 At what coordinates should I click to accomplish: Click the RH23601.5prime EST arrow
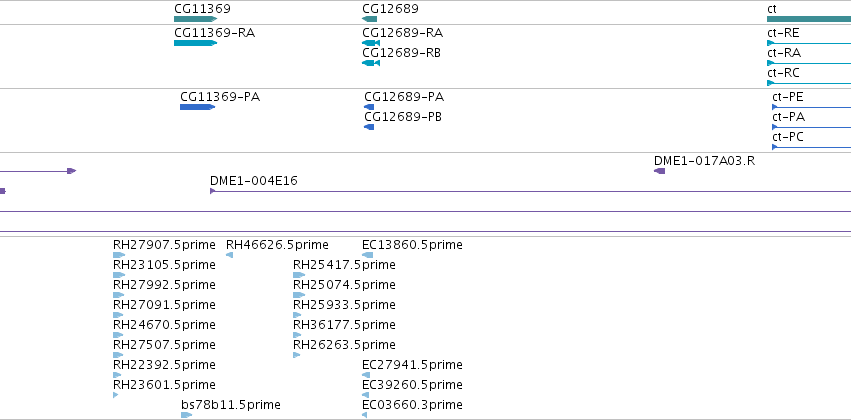(x=116, y=395)
